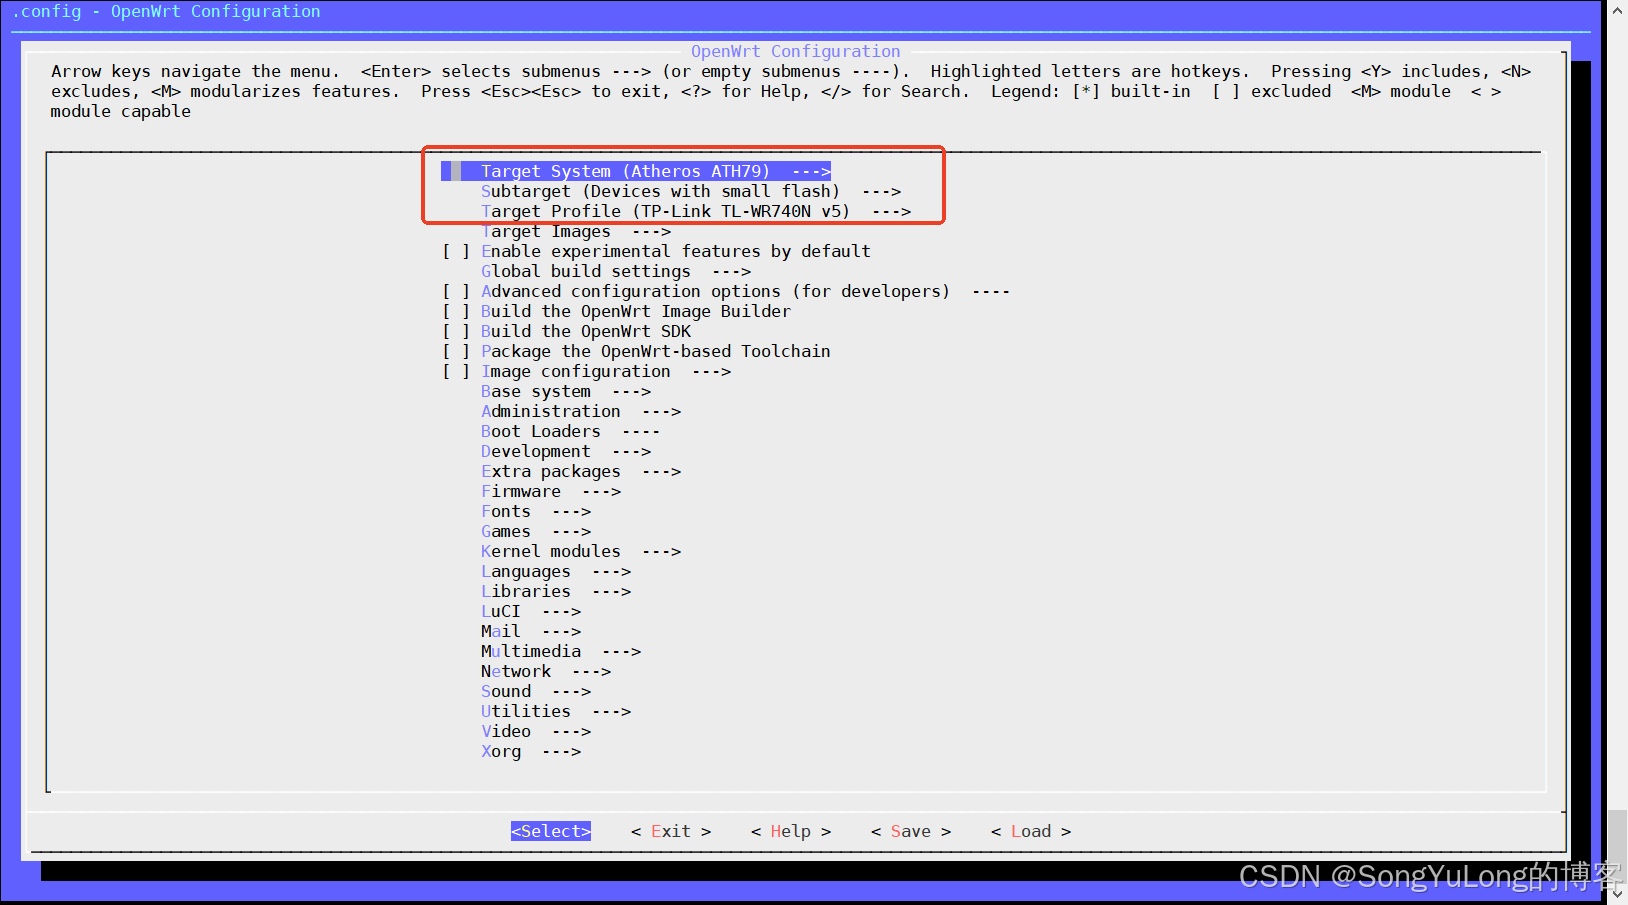Expand the Boot Loaders entry
The image size is (1628, 905).
coord(571,431)
